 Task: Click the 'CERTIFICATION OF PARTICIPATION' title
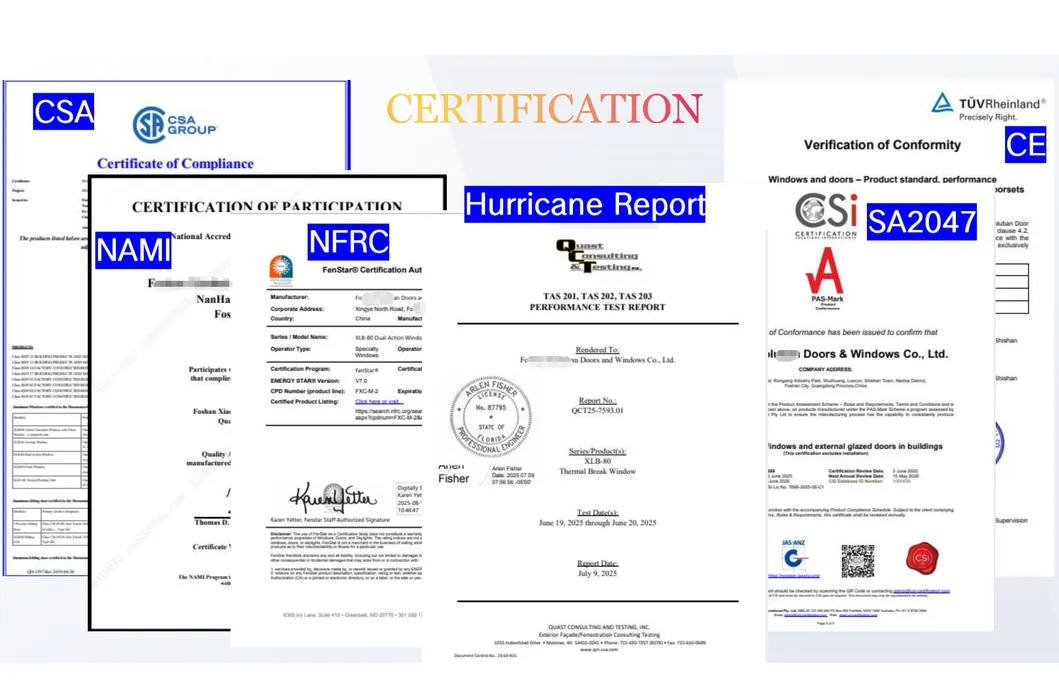(x=267, y=207)
